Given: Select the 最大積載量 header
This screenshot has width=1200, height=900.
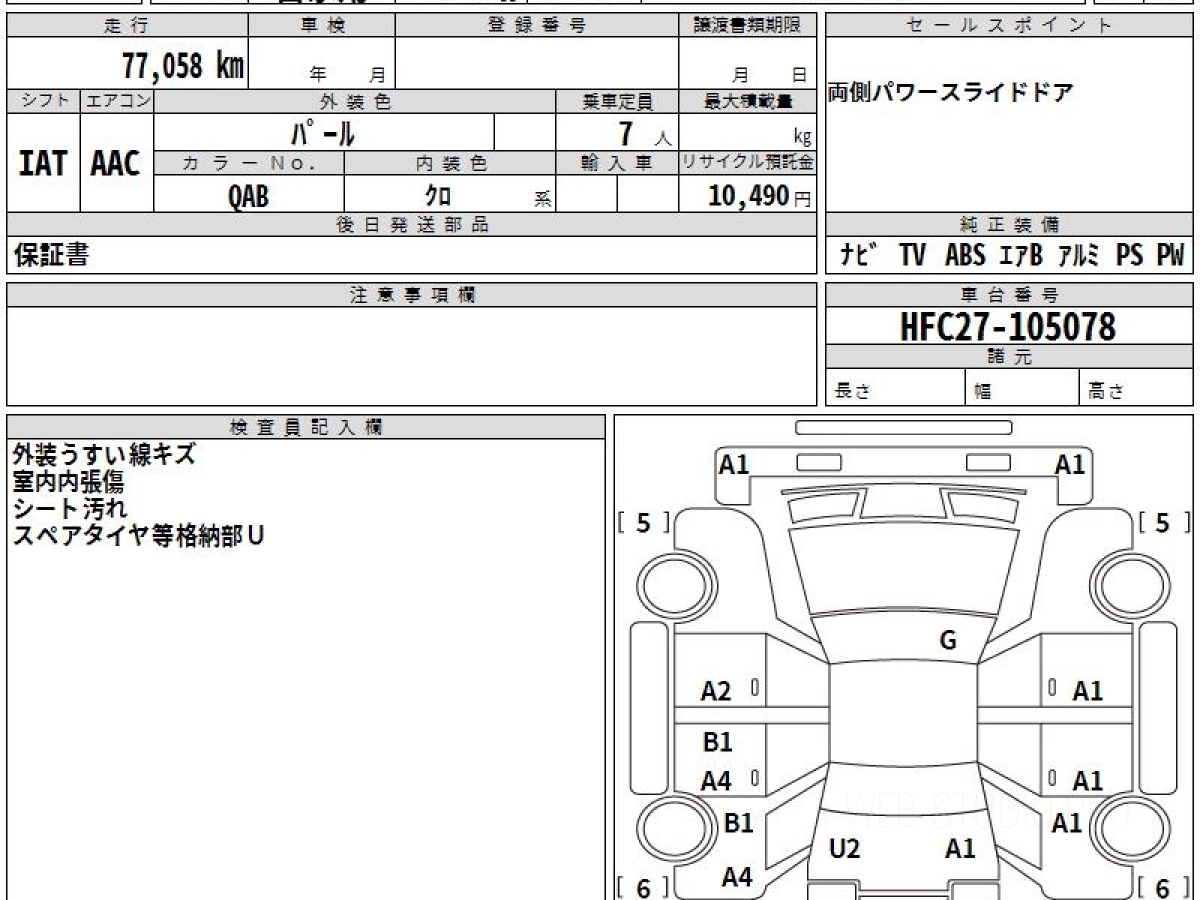Looking at the screenshot, I should [748, 101].
